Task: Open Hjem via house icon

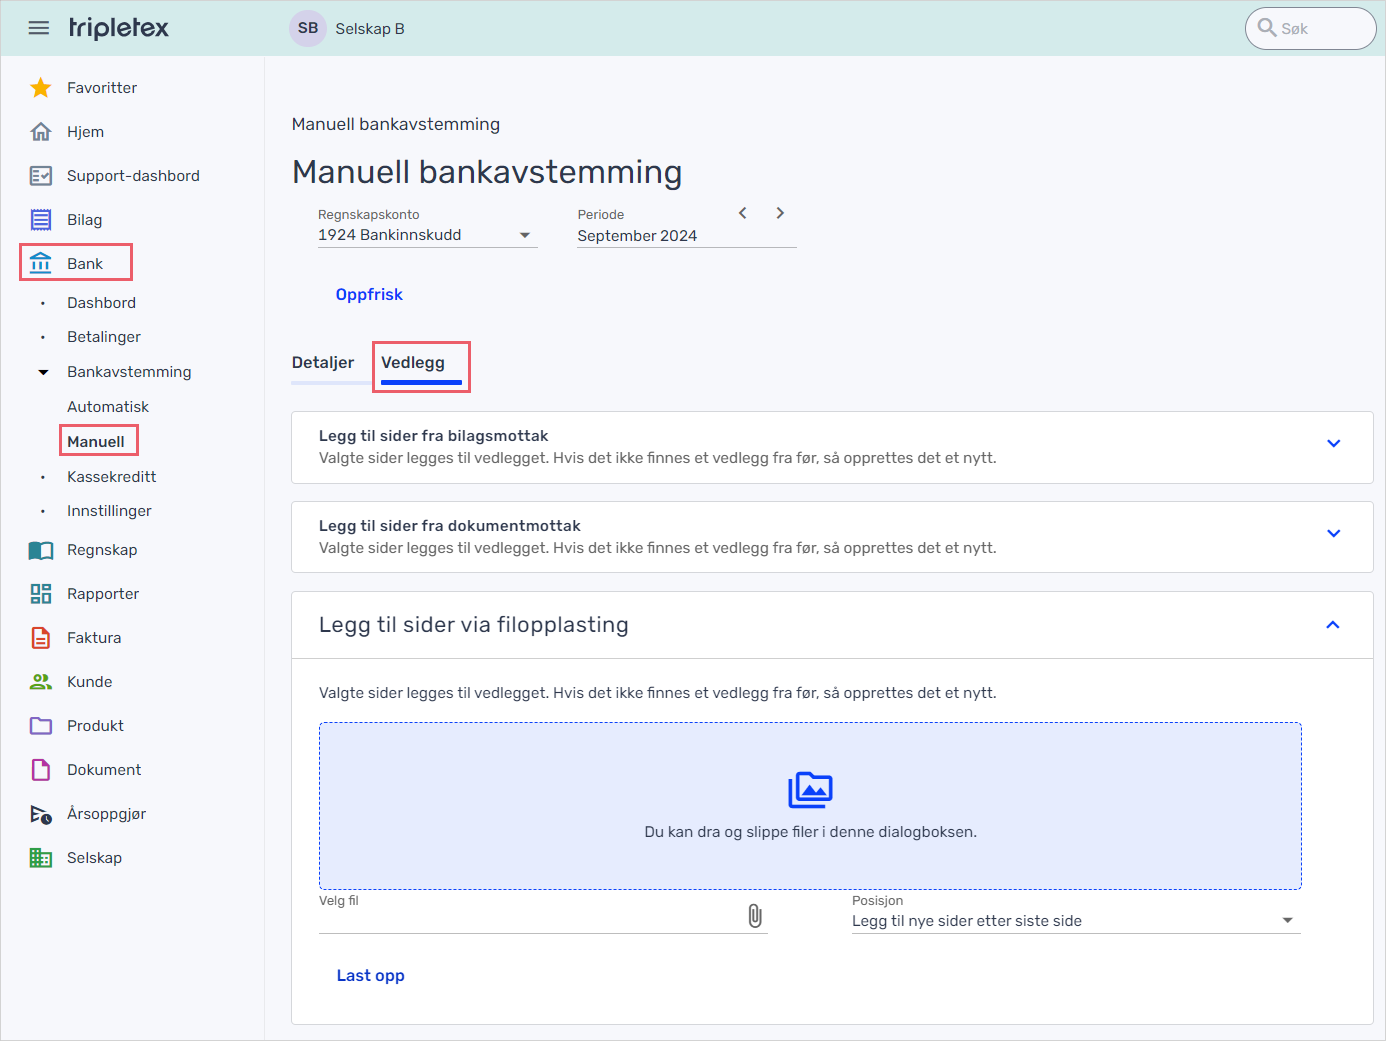Action: coord(40,132)
